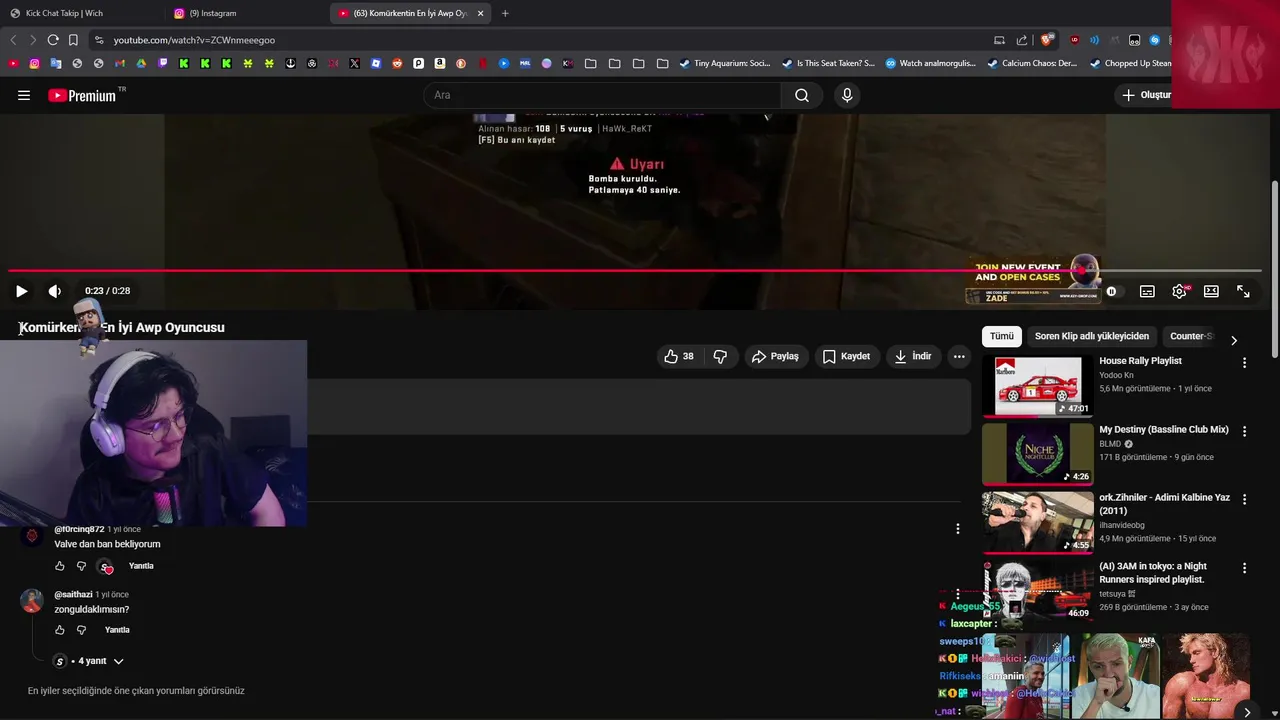Dislike the comment zonguldaklımısın?
The width and height of the screenshot is (1280, 720).
(x=81, y=630)
